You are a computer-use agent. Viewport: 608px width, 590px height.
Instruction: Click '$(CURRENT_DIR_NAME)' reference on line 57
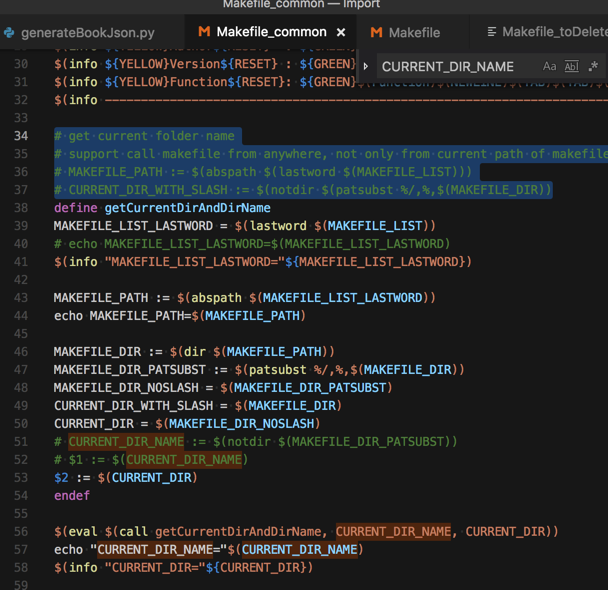pyautogui.click(x=295, y=550)
